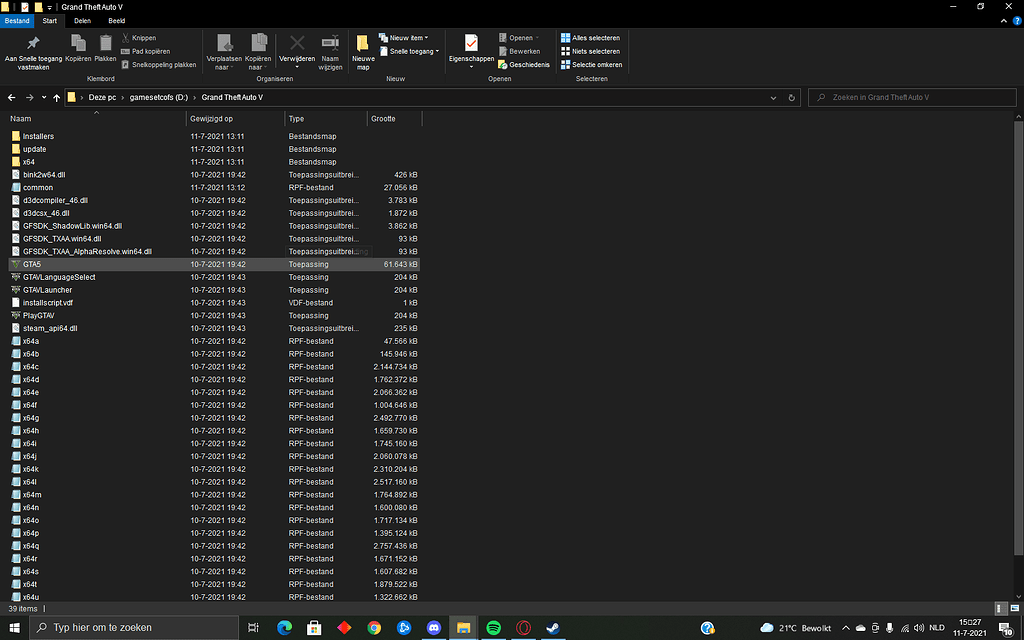Switch to the Beeld ribbon tab

pyautogui.click(x=117, y=21)
